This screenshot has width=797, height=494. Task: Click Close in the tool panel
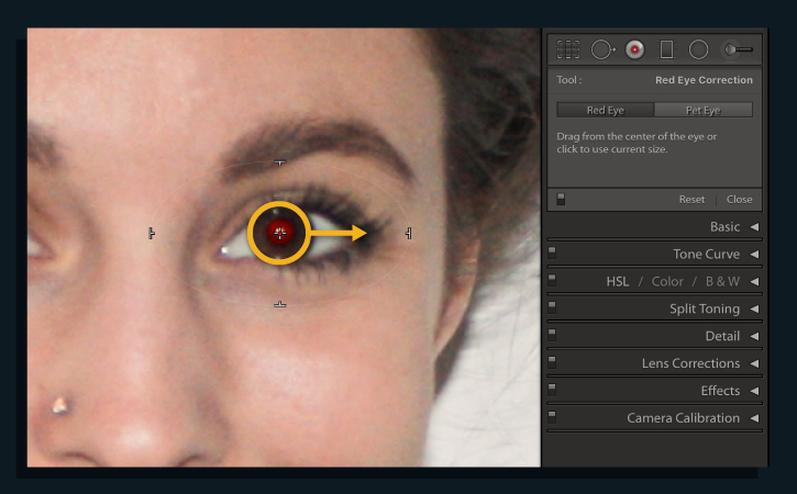coord(739,199)
